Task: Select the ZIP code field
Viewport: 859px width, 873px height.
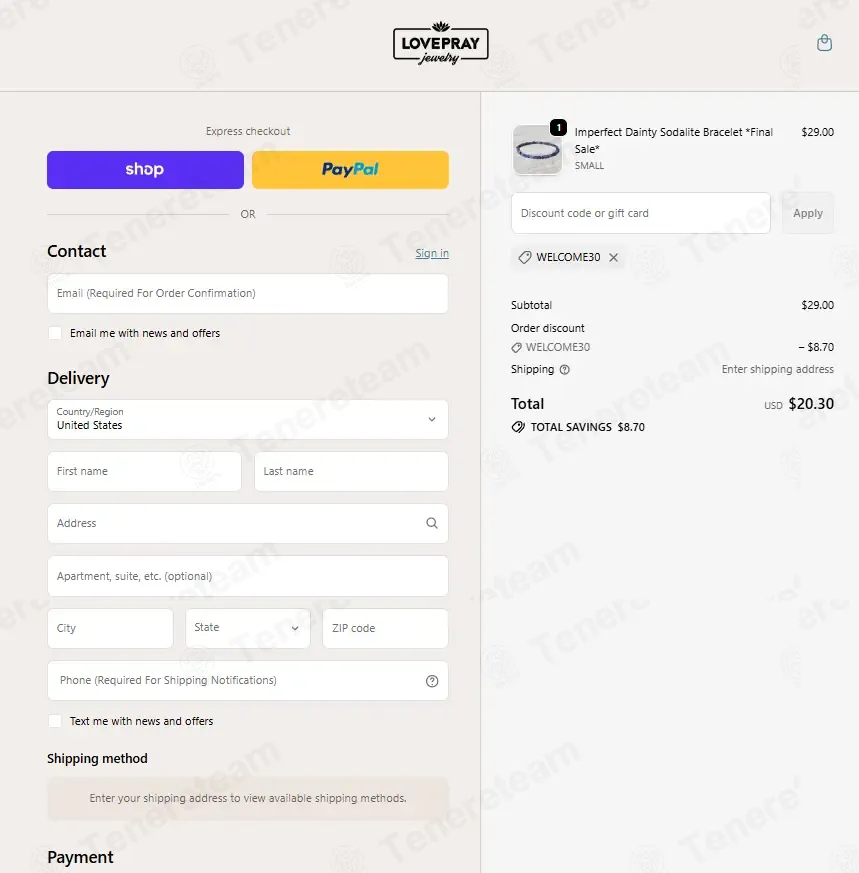Action: [385, 628]
